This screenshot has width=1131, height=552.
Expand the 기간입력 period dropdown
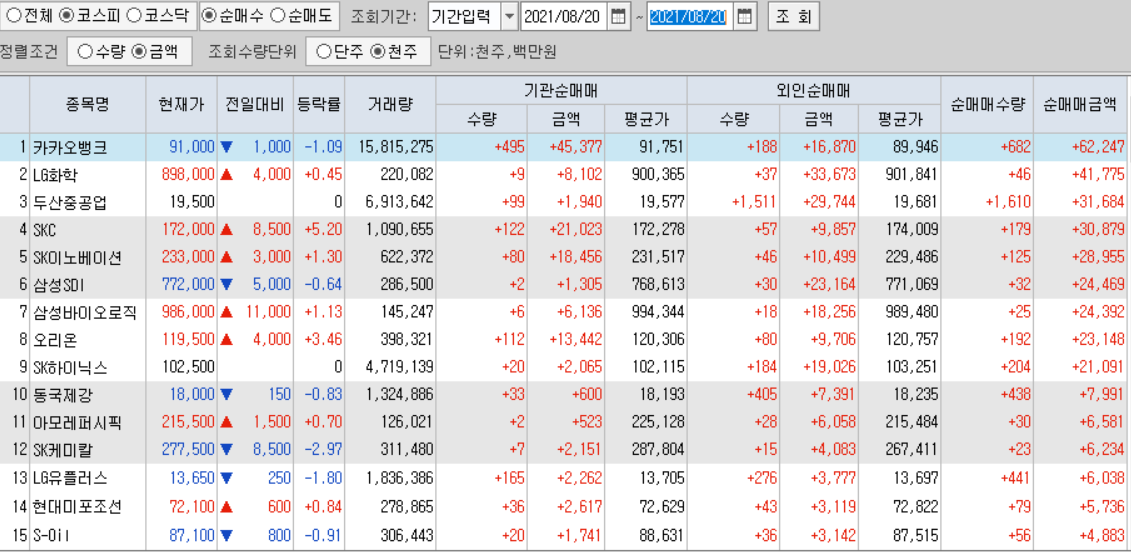509,17
